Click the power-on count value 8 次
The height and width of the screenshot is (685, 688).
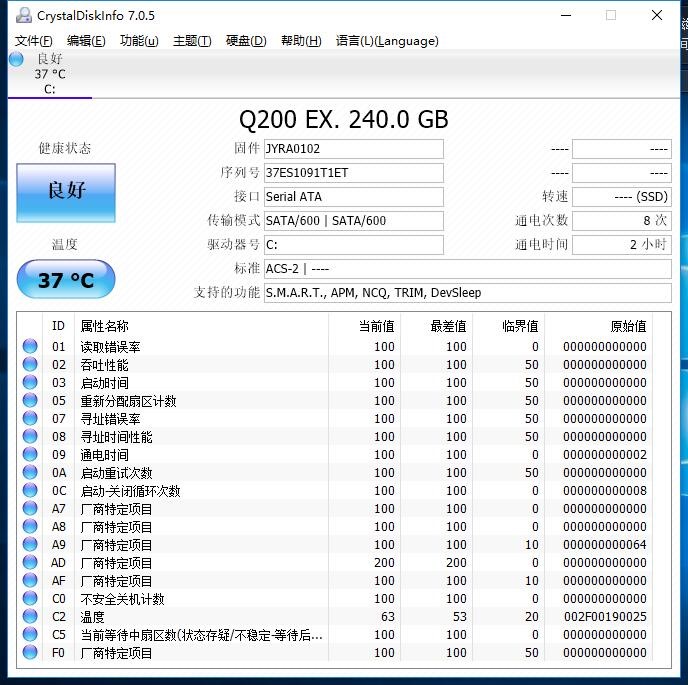coord(622,221)
